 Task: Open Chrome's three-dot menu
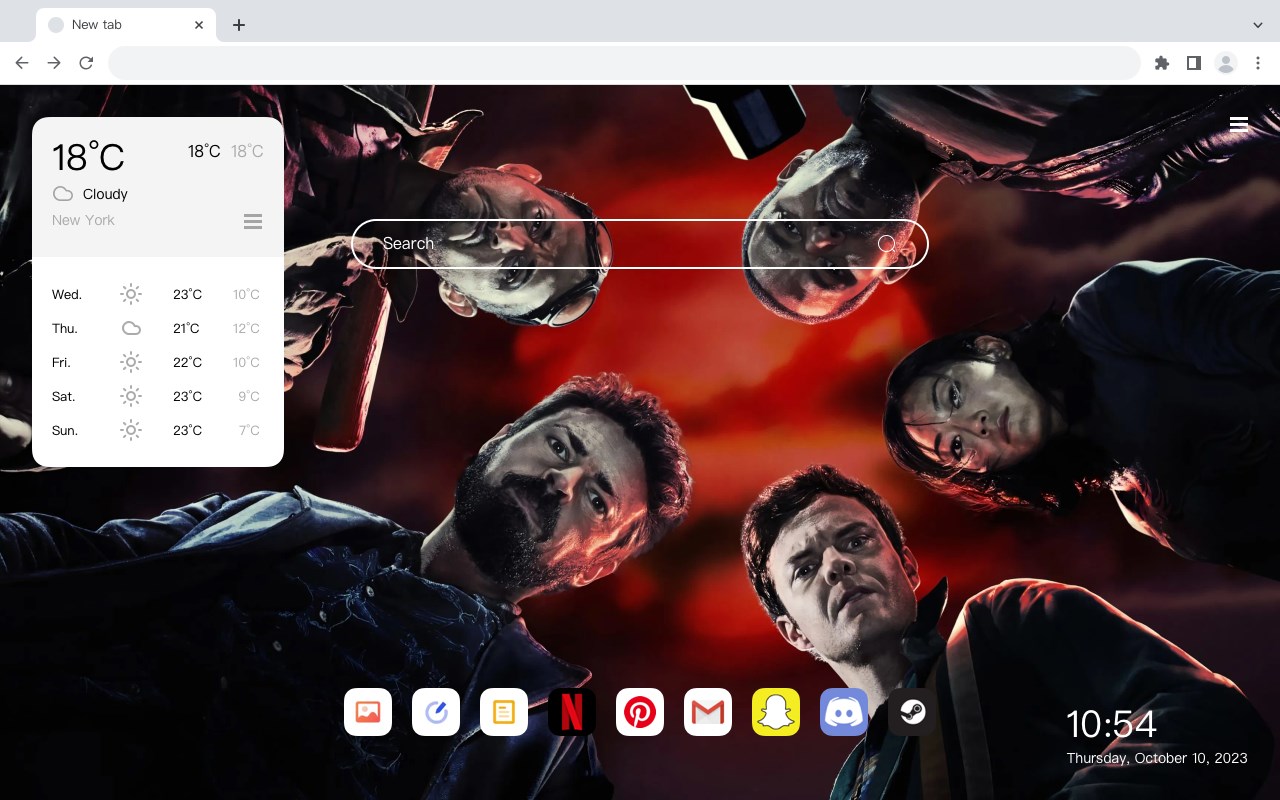click(1258, 63)
